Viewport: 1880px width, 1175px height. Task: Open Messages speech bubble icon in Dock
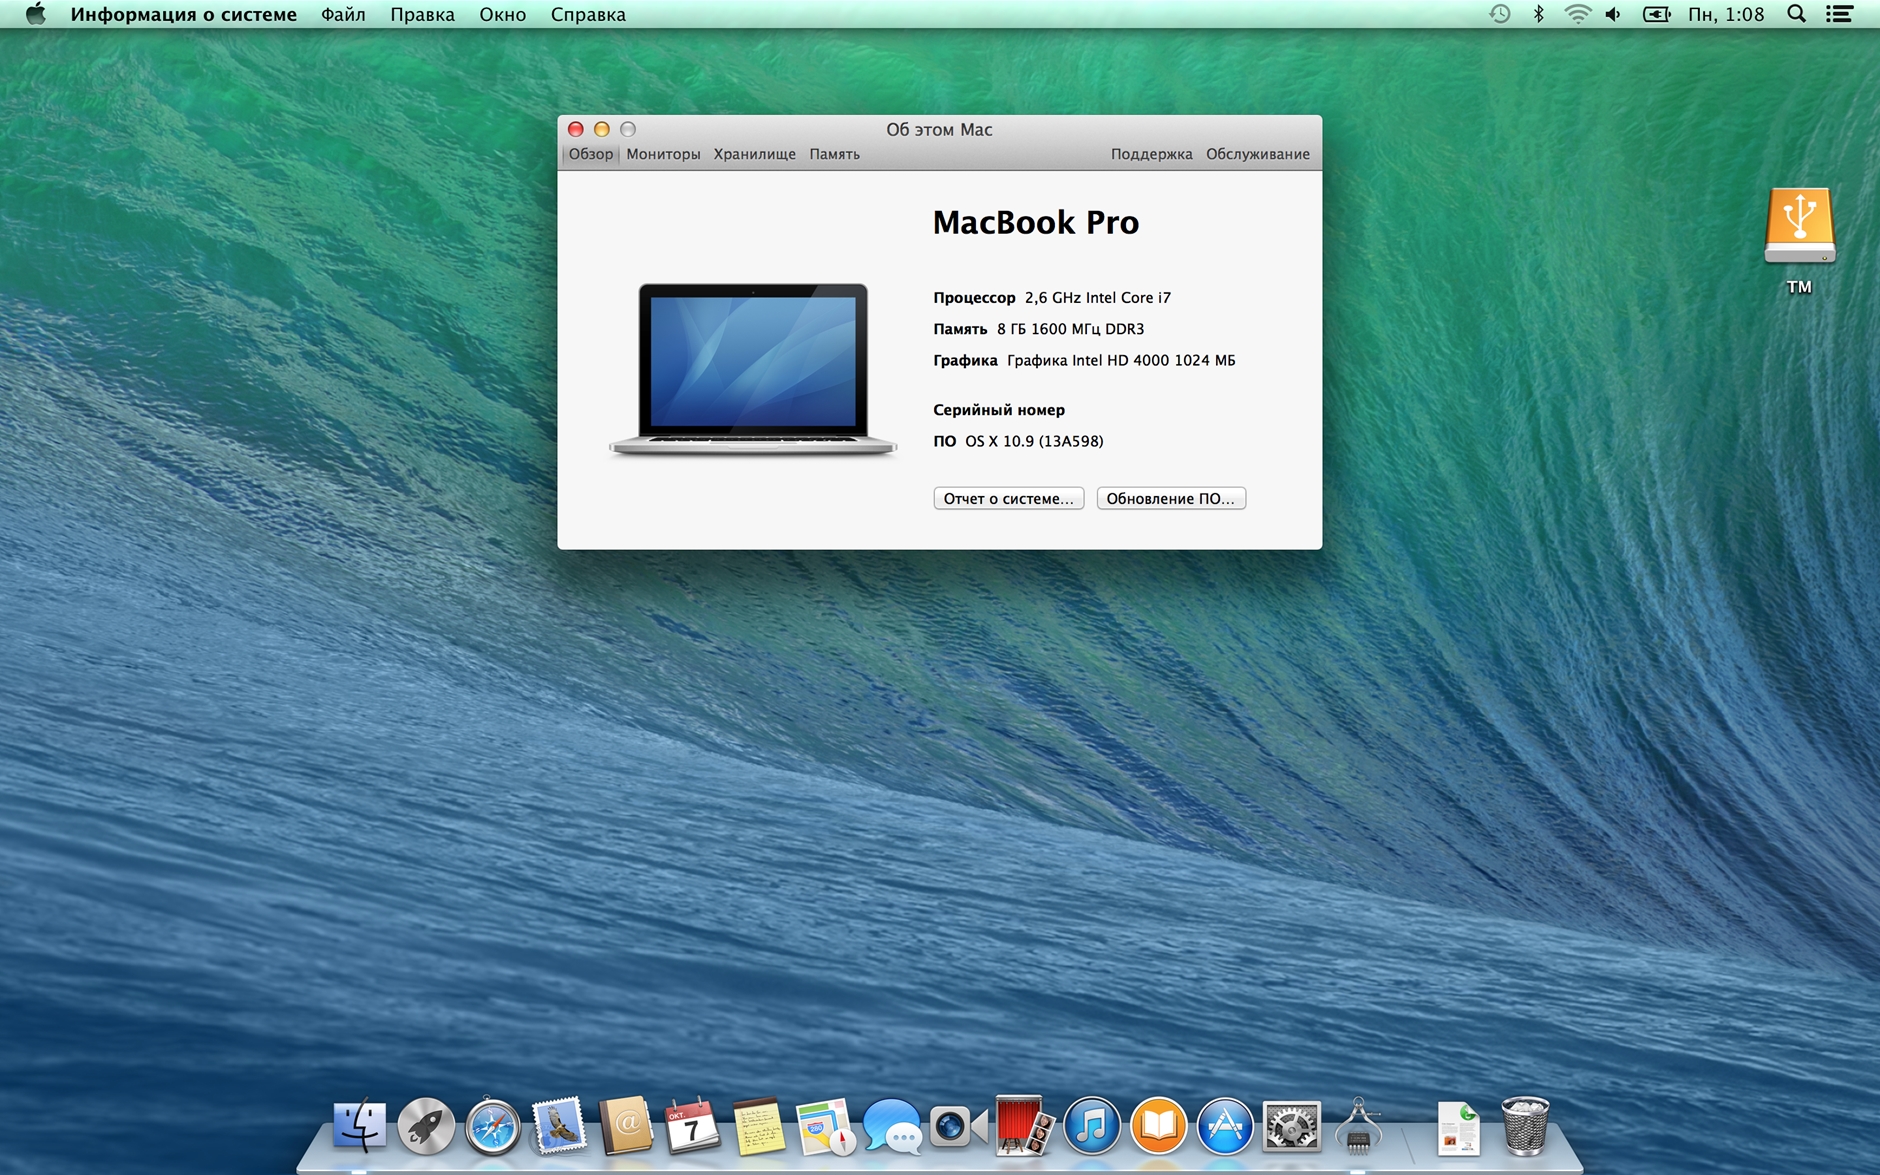click(892, 1126)
